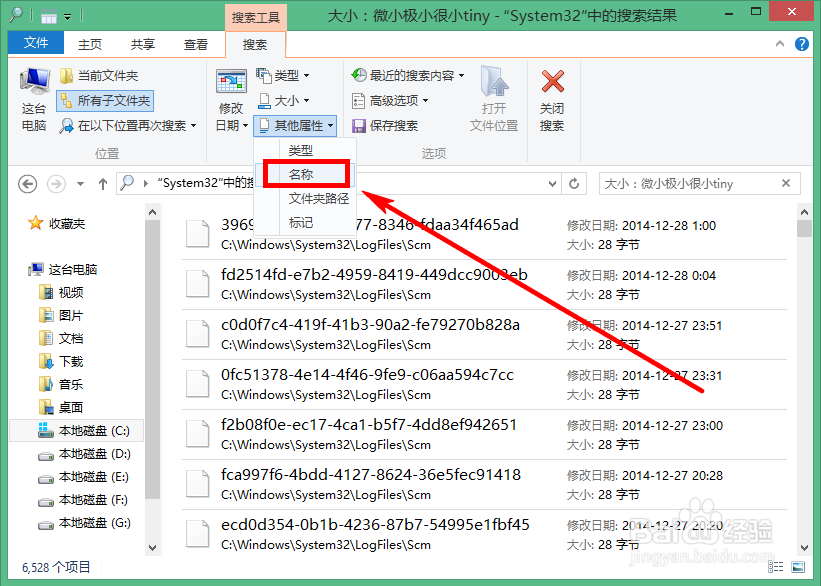Select Local Disk (E:) drive

click(x=84, y=477)
